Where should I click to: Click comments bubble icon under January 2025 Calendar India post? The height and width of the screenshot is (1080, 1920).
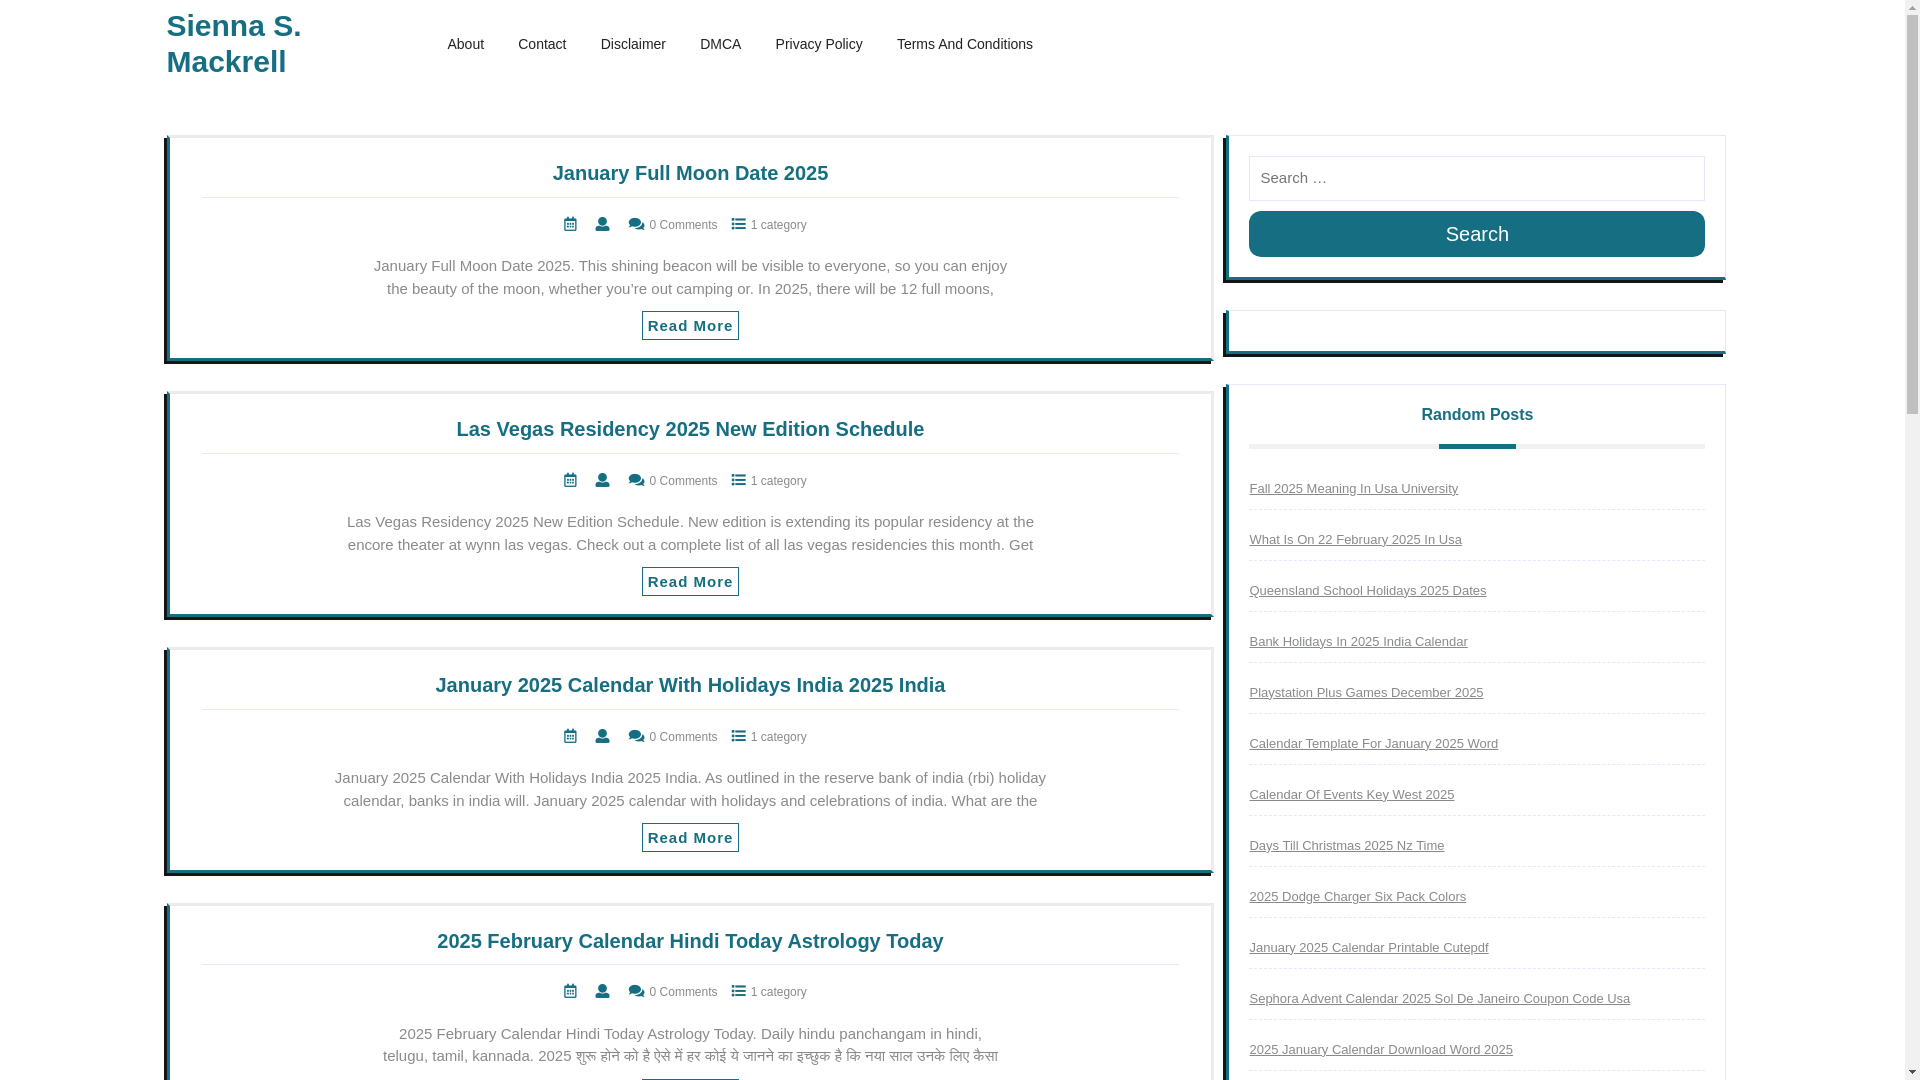[636, 737]
